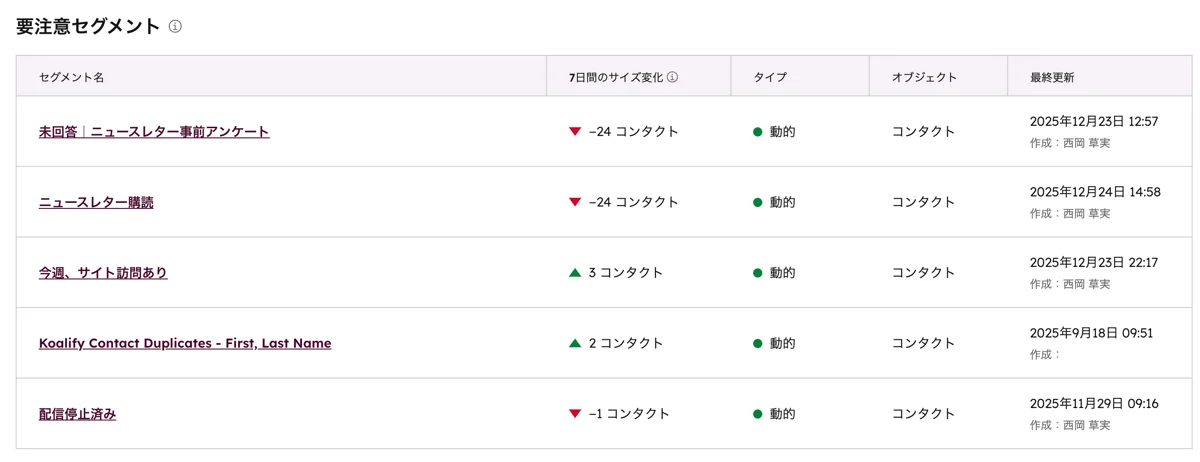Image resolution: width=1200 pixels, height=462 pixels.
Task: Click the セグメント名 column header
Action: (x=71, y=77)
